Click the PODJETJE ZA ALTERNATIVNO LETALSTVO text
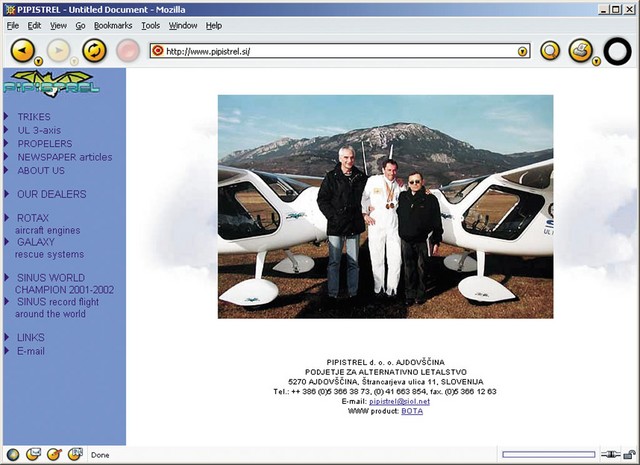 [x=386, y=372]
